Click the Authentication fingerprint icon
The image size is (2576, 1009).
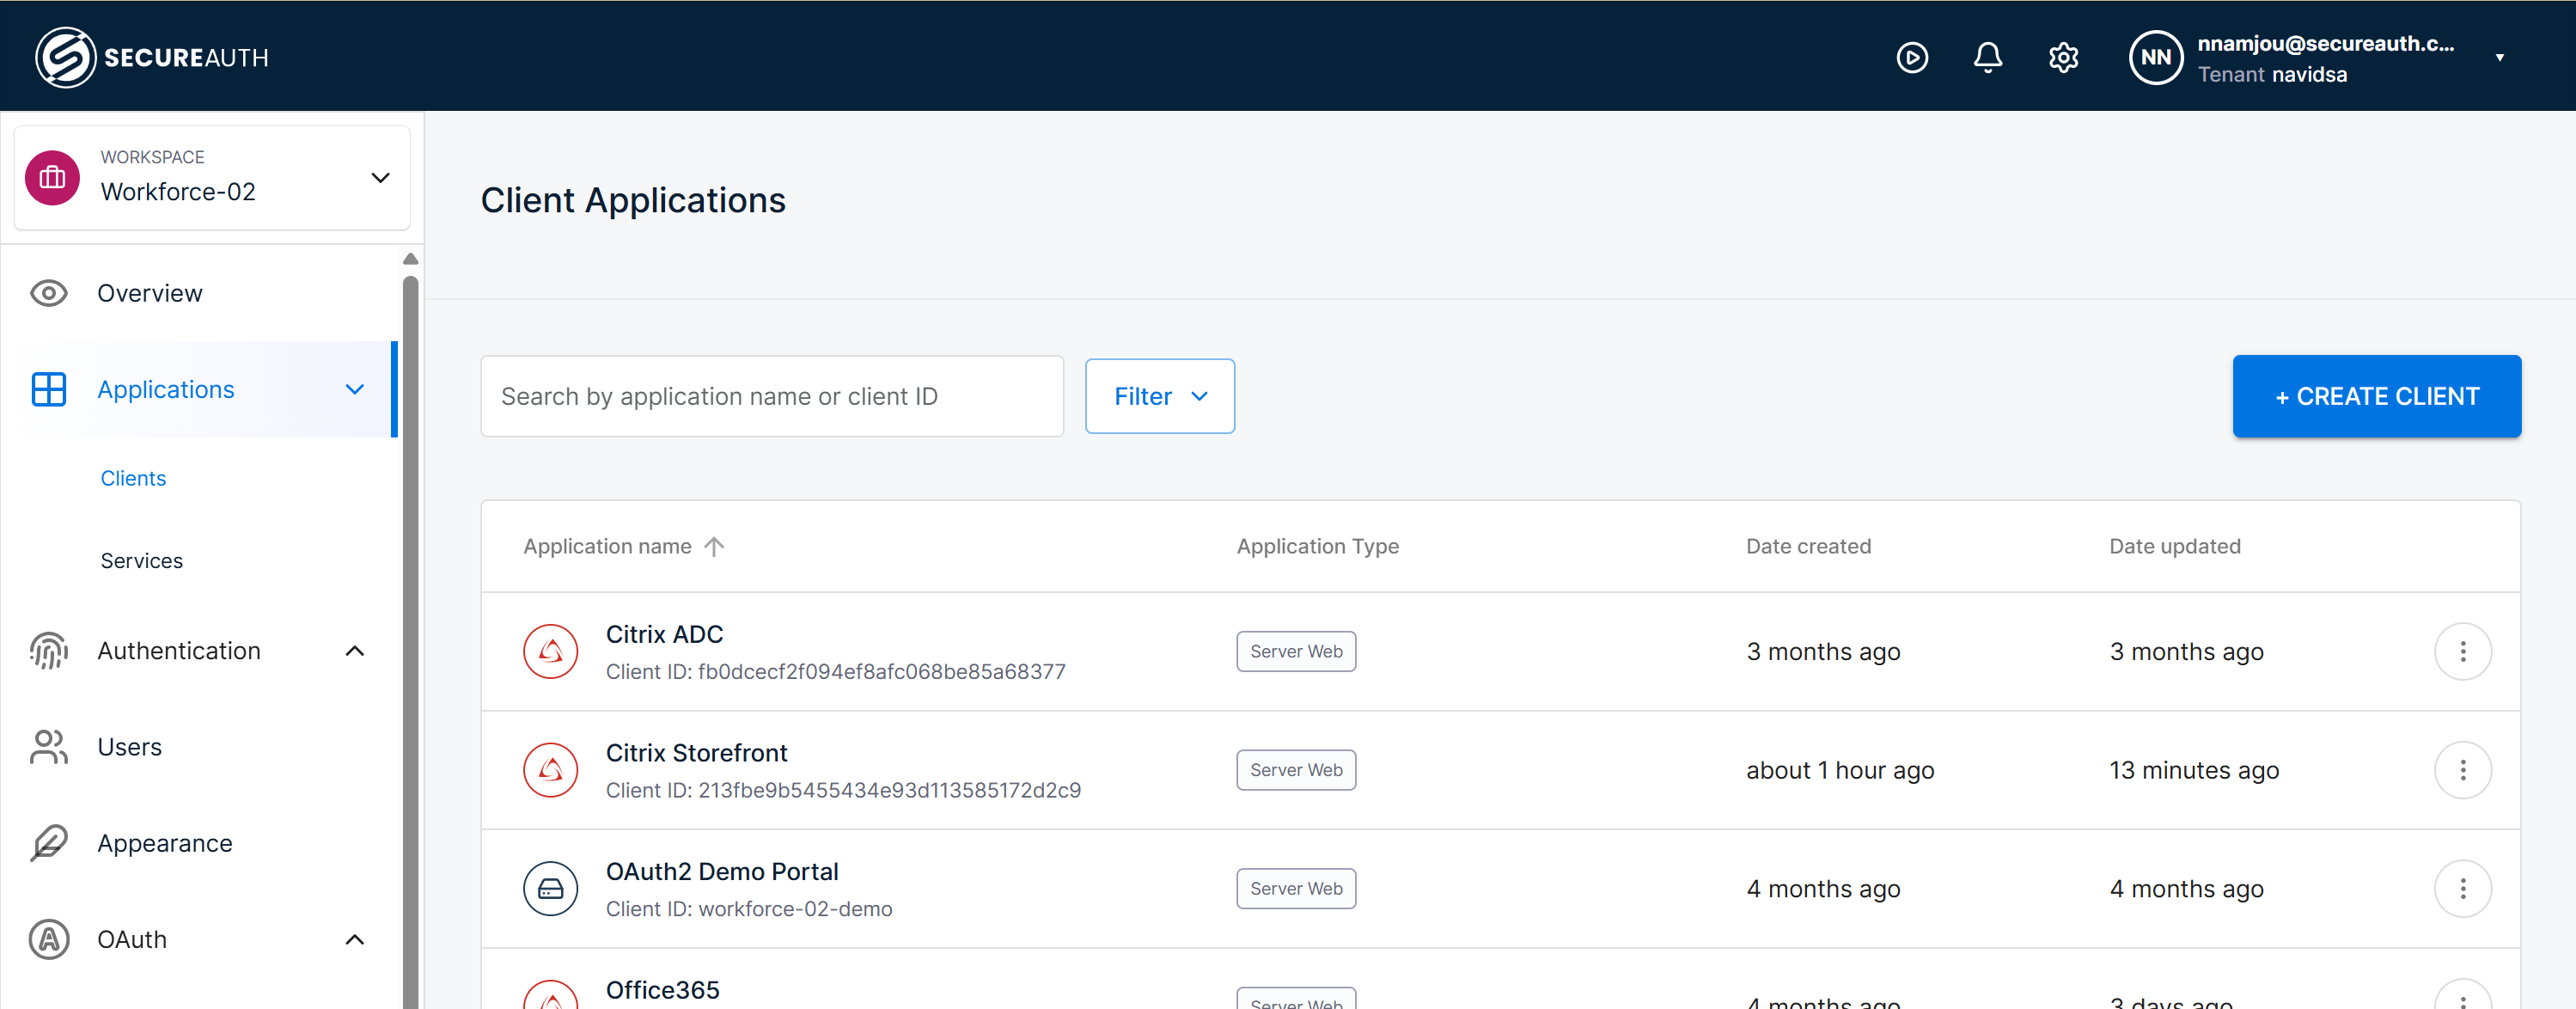(48, 651)
